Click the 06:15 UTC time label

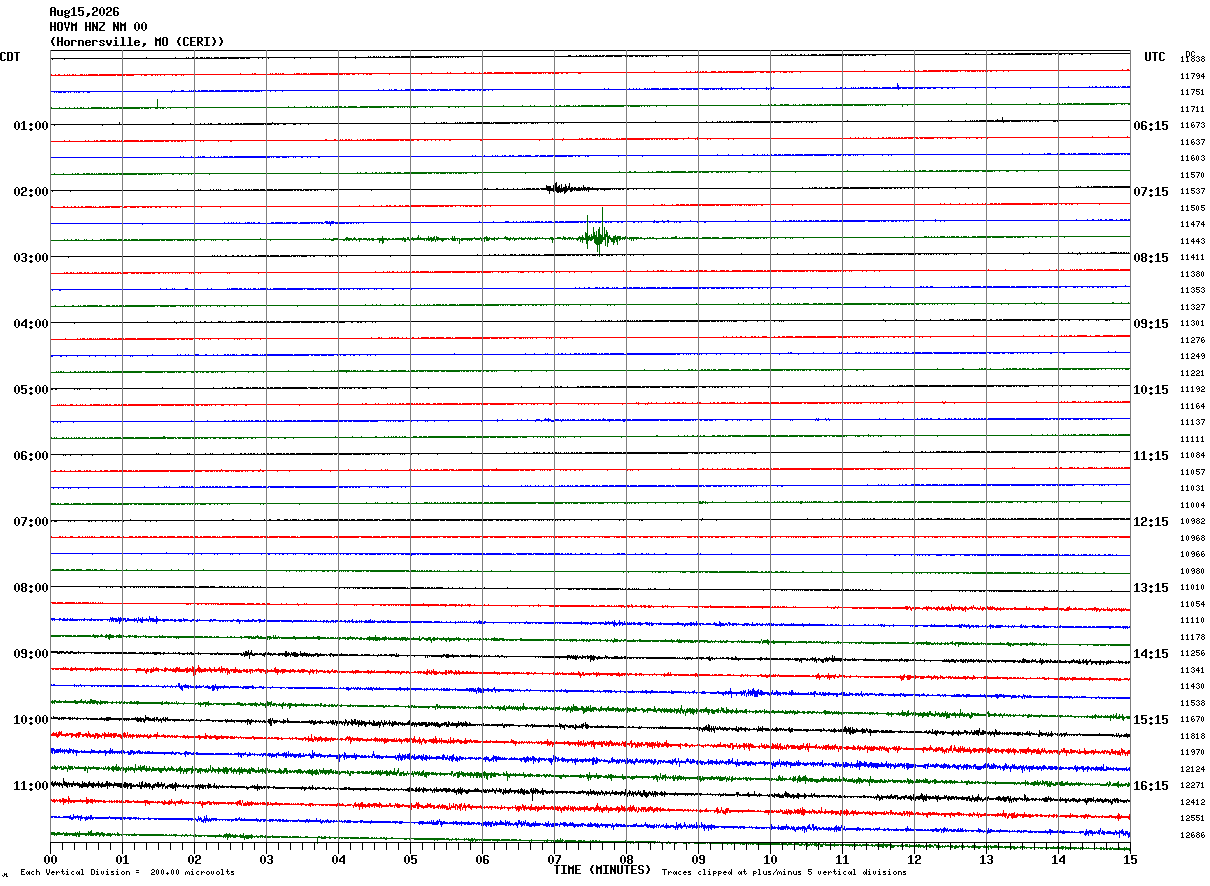click(1150, 126)
